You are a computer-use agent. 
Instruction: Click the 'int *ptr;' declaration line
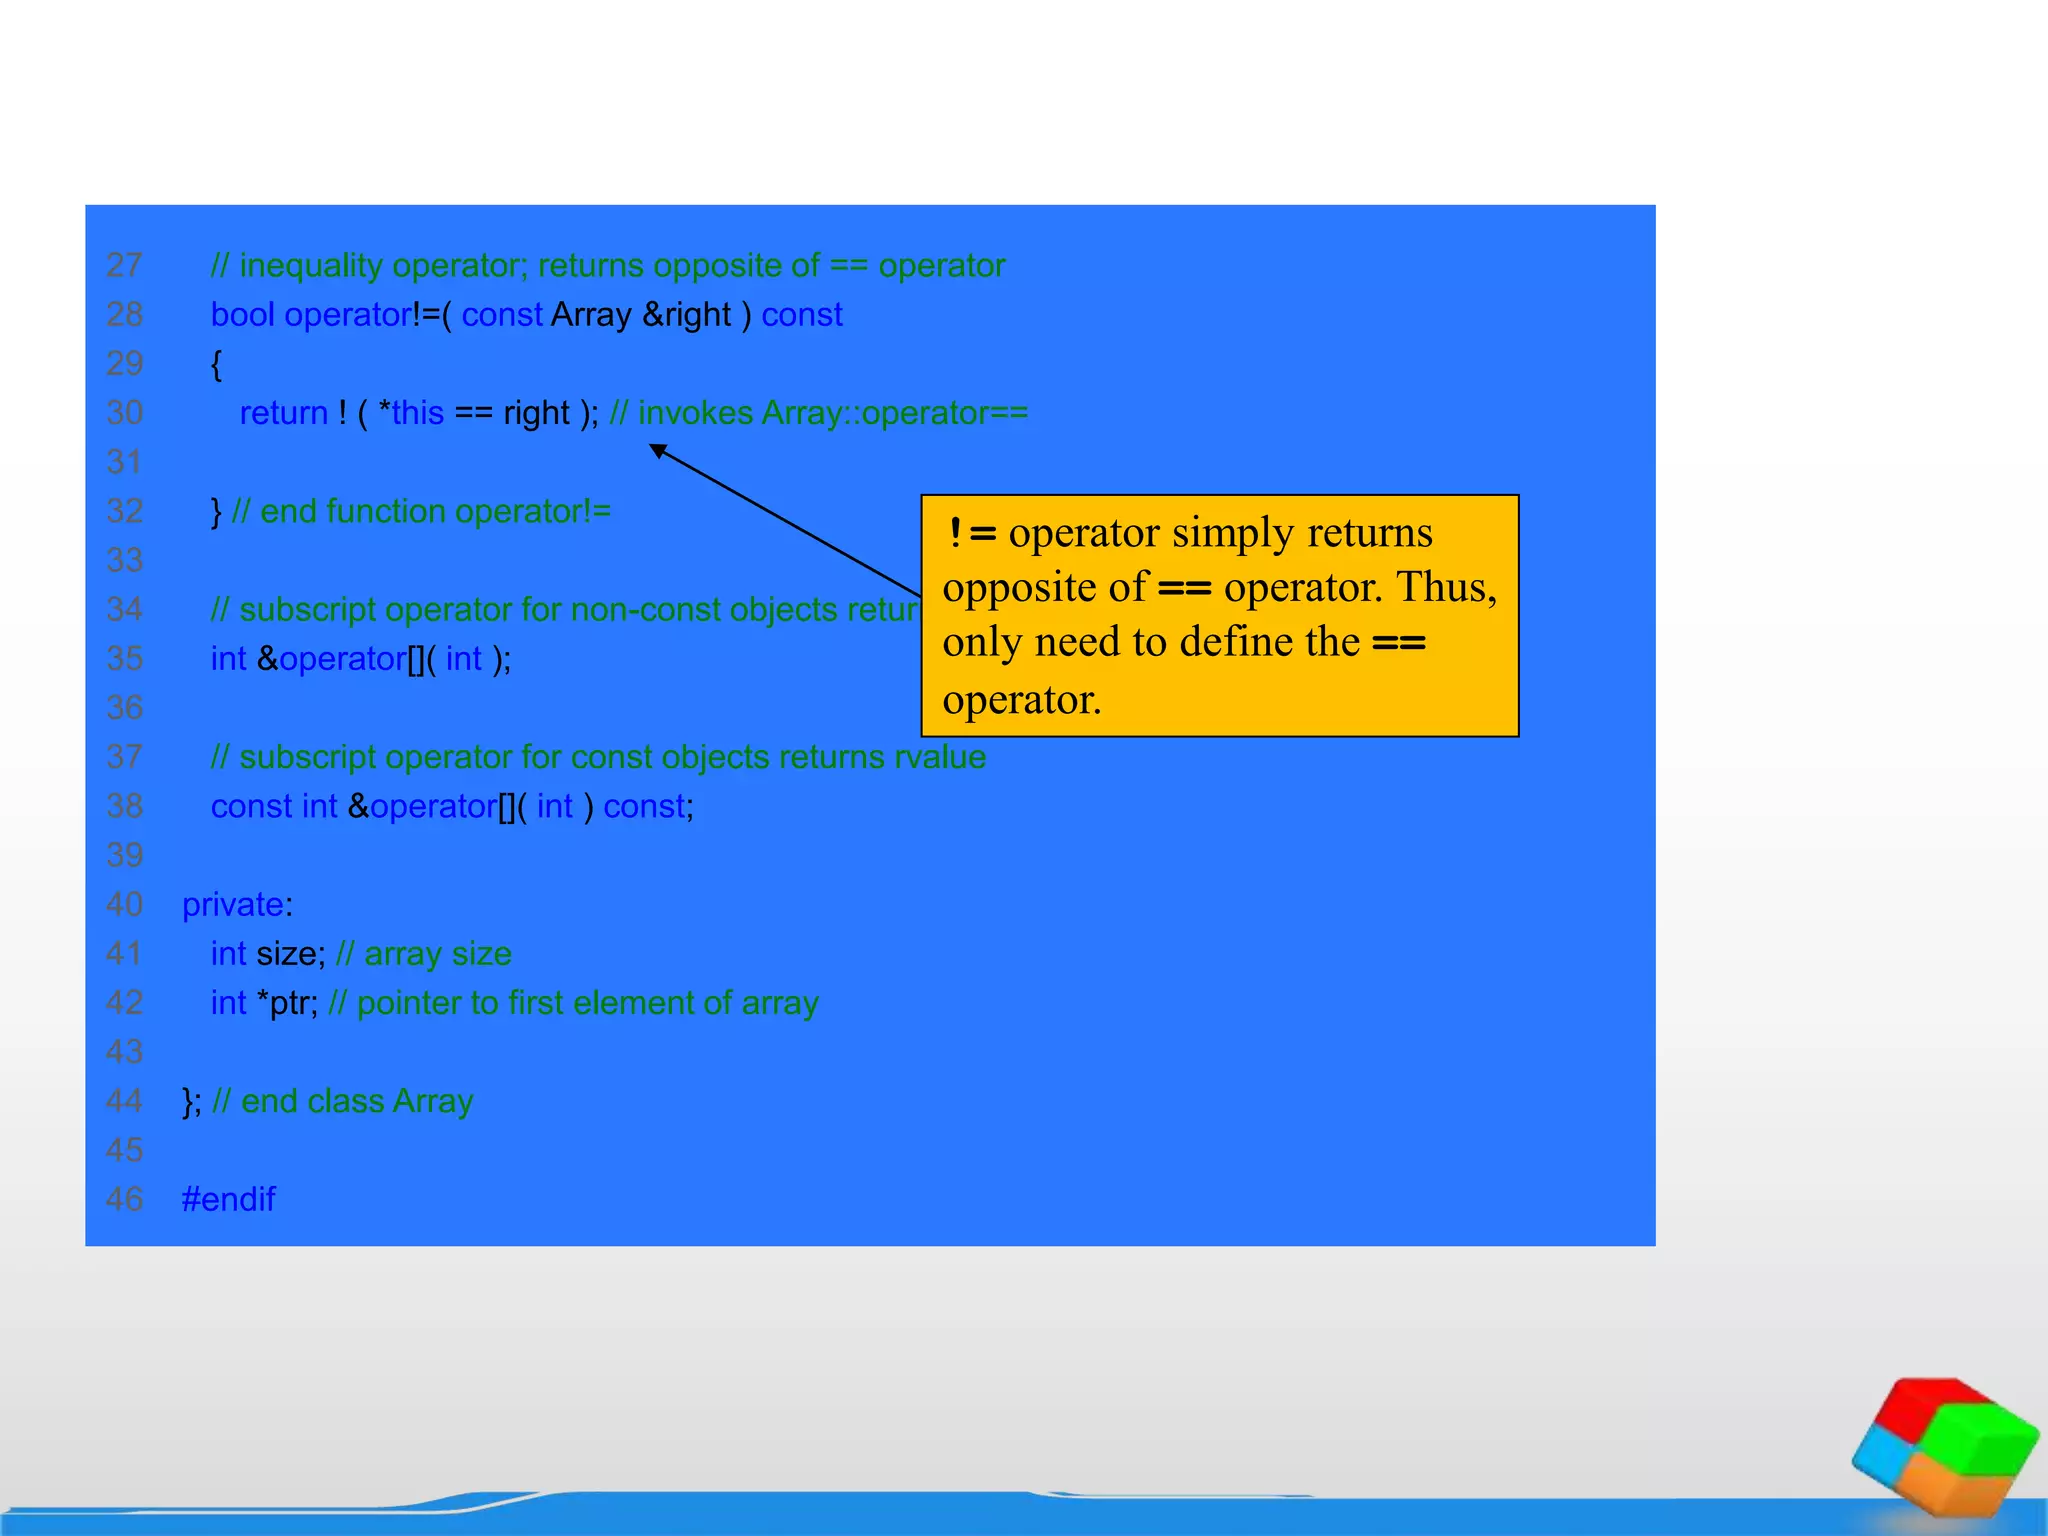pos(264,1003)
